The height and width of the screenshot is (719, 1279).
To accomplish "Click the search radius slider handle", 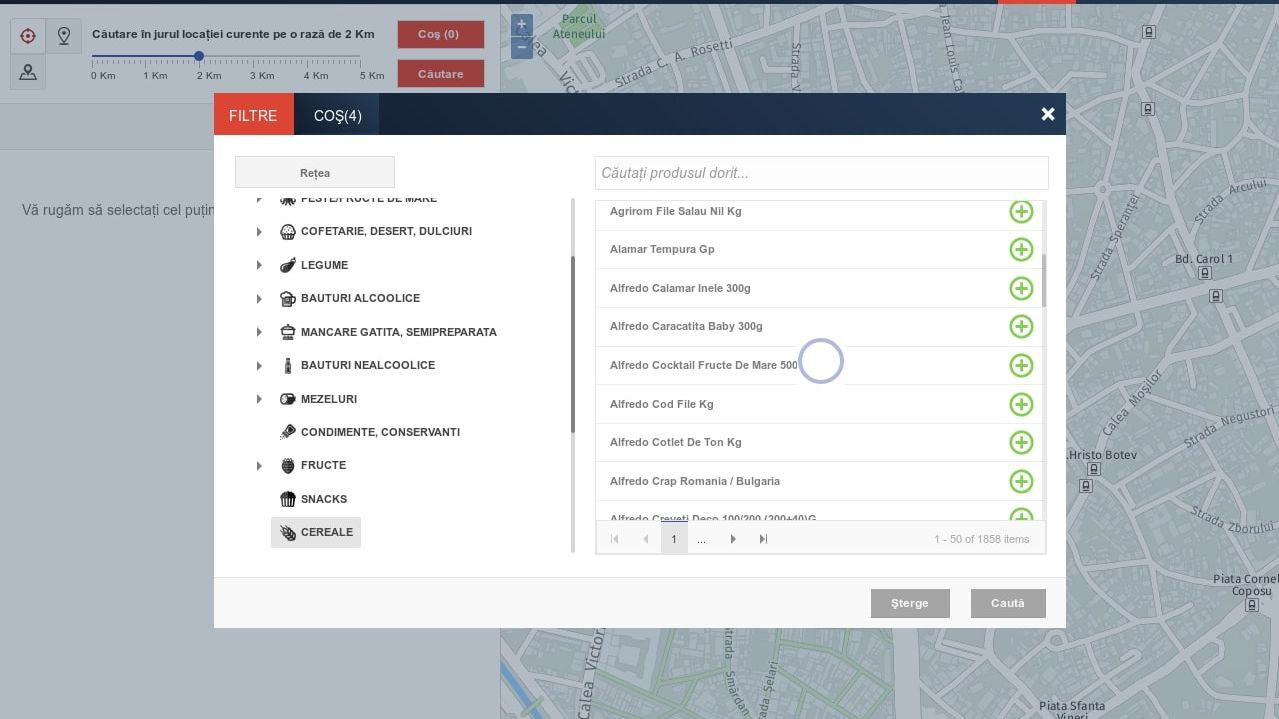I will (199, 56).
